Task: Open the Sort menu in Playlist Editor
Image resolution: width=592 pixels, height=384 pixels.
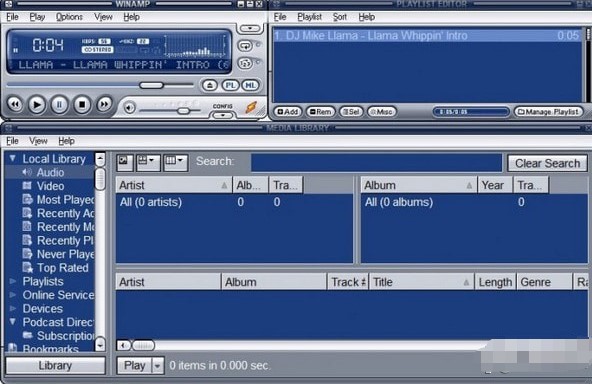Action: pyautogui.click(x=339, y=17)
